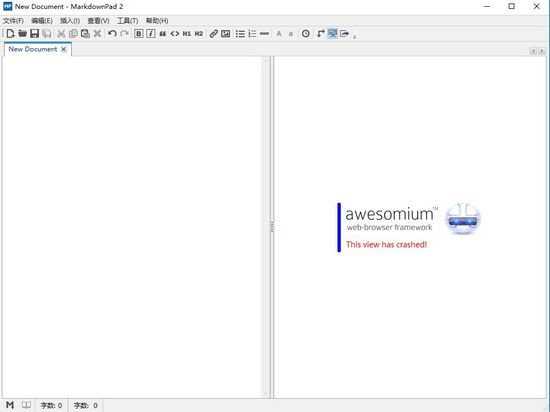
Task: Open the 查看(V) menu
Action: 98,21
